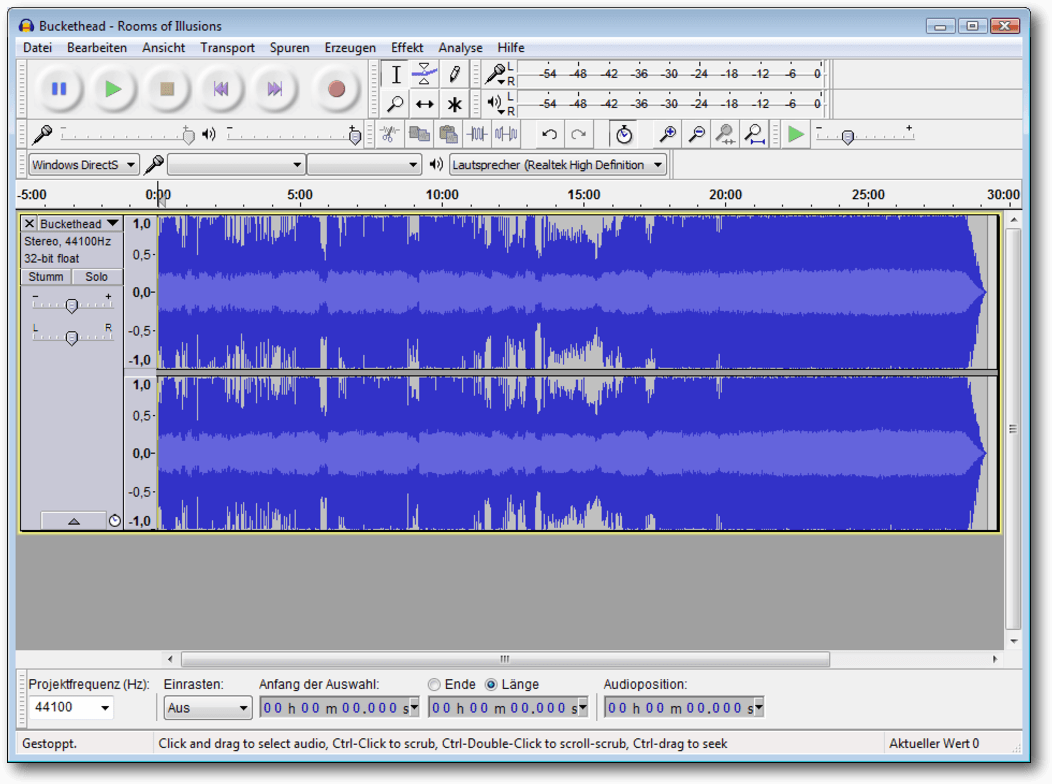Viewport: 1052px width, 784px height.
Task: Skip to start of the track
Action: pyautogui.click(x=221, y=89)
